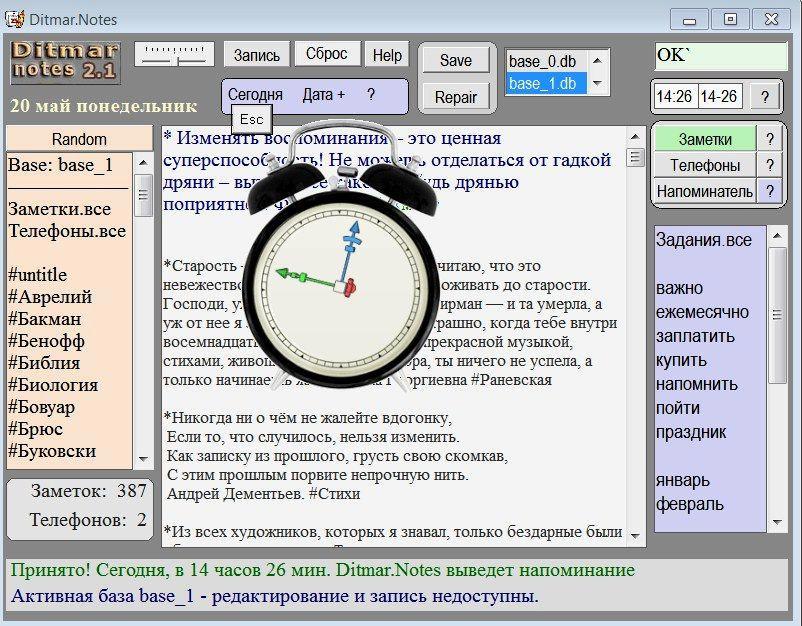
Task: Select ежемесячно in the reminders list
Action: pyautogui.click(x=702, y=312)
